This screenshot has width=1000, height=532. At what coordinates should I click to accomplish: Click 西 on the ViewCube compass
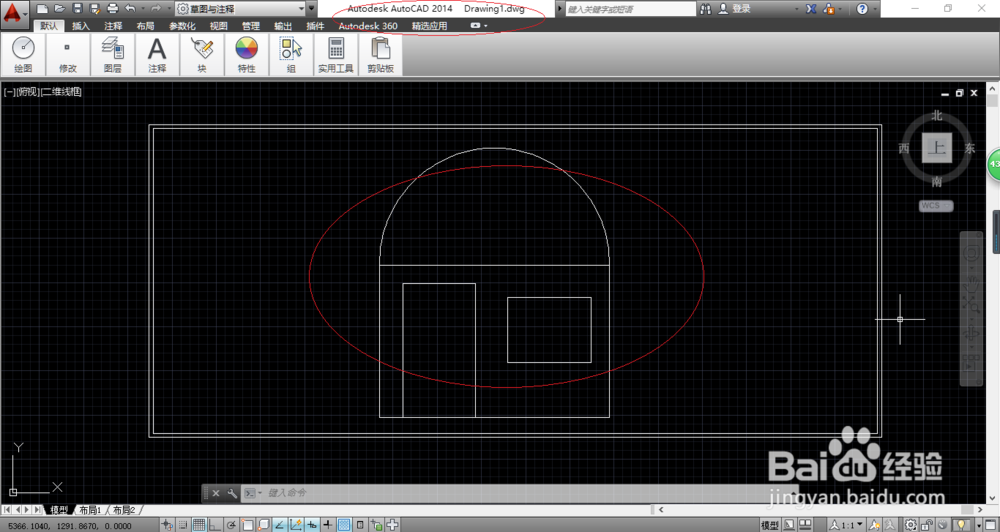(904, 149)
